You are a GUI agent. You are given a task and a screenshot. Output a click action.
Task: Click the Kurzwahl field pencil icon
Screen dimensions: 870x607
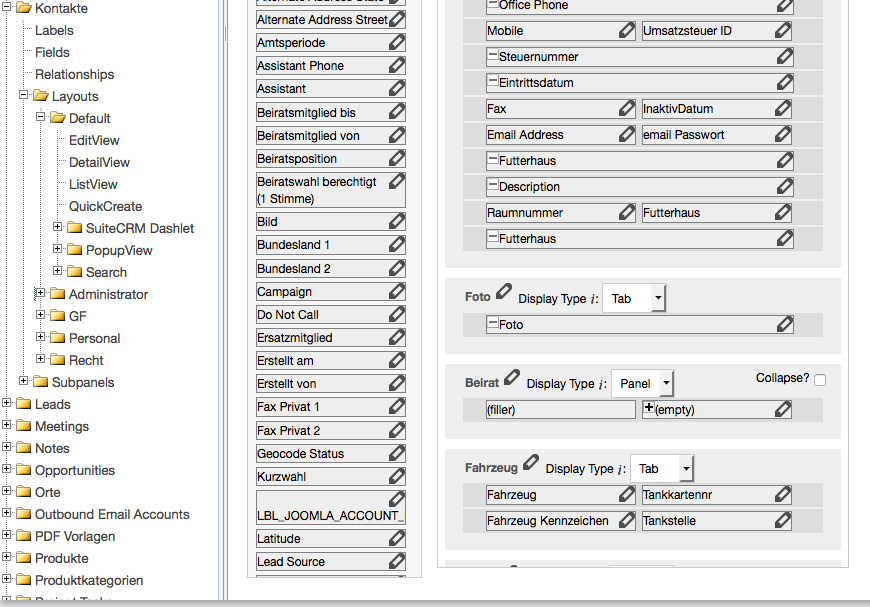(x=397, y=476)
